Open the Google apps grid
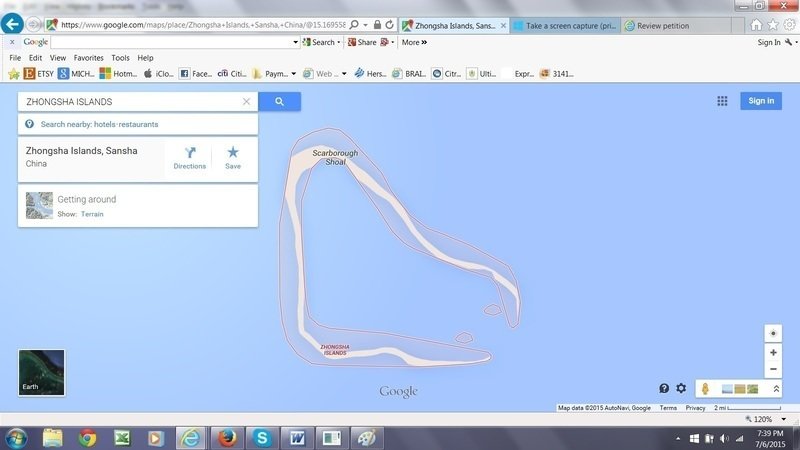 click(722, 101)
